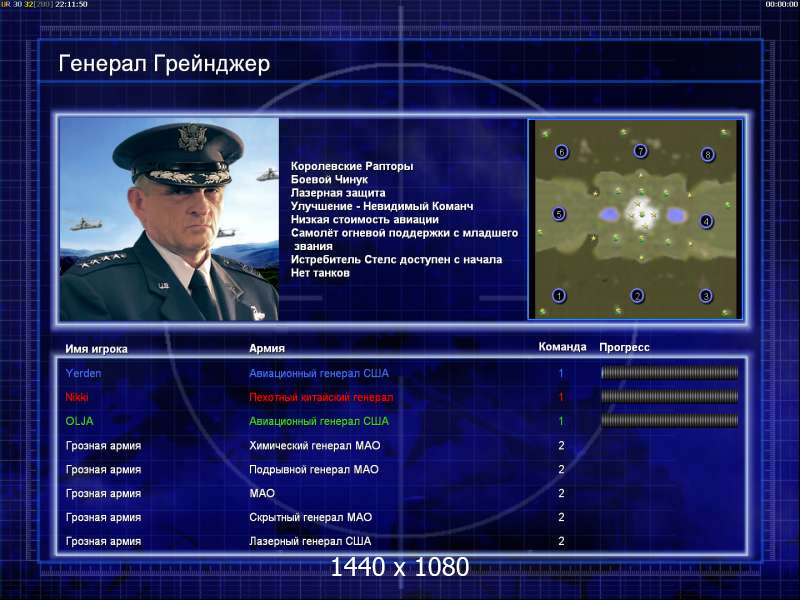Screen dimensions: 800x600
Task: Click Nikki's loading progress bar
Action: [669, 396]
